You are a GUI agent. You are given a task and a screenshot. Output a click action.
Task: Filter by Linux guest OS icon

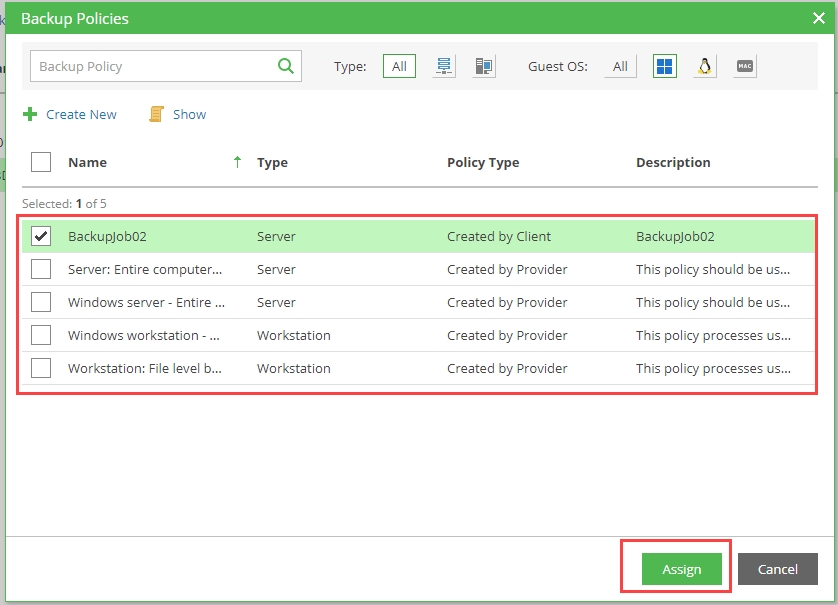[705, 67]
